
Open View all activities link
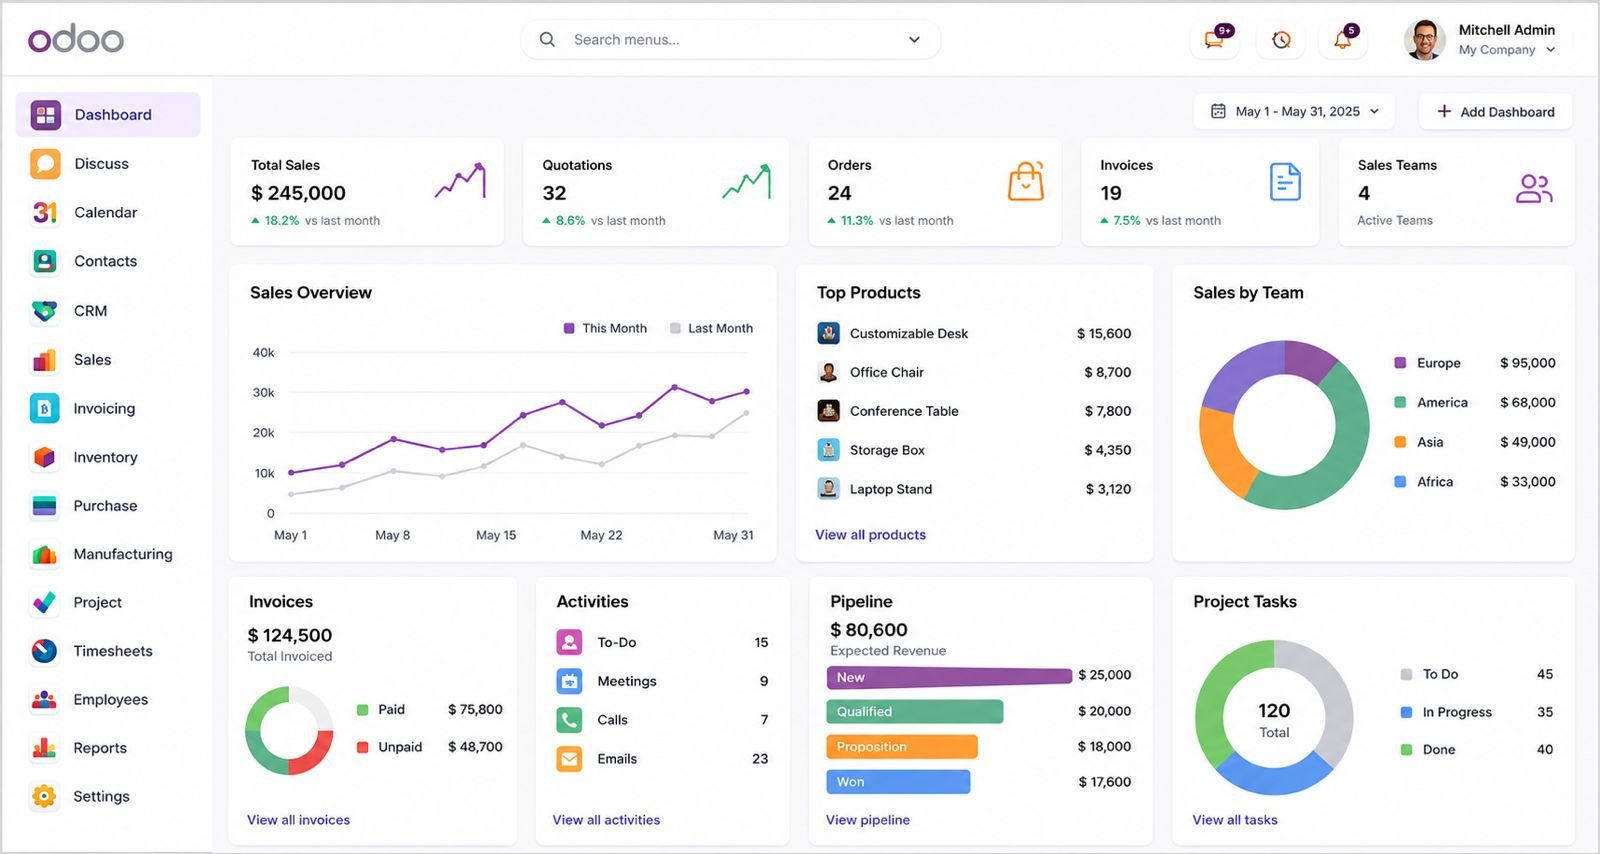(606, 820)
